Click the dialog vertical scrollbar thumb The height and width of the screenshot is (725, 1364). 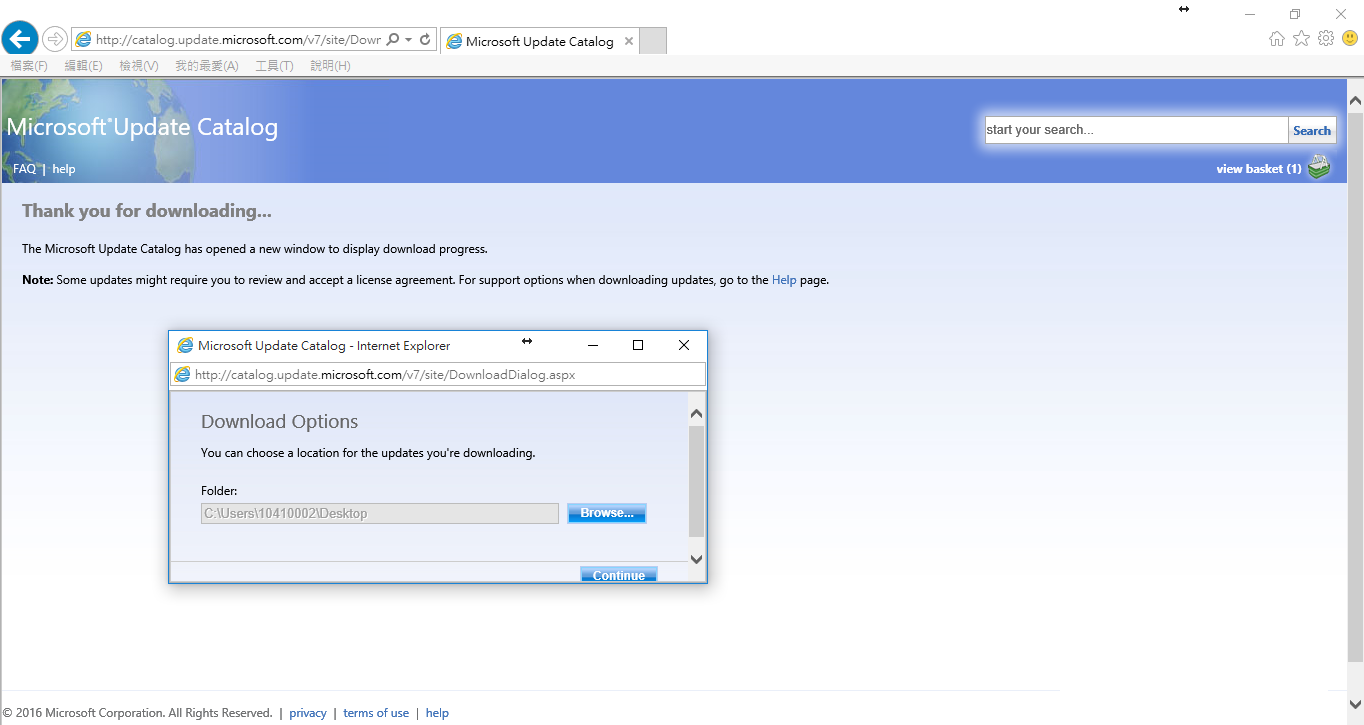click(697, 482)
